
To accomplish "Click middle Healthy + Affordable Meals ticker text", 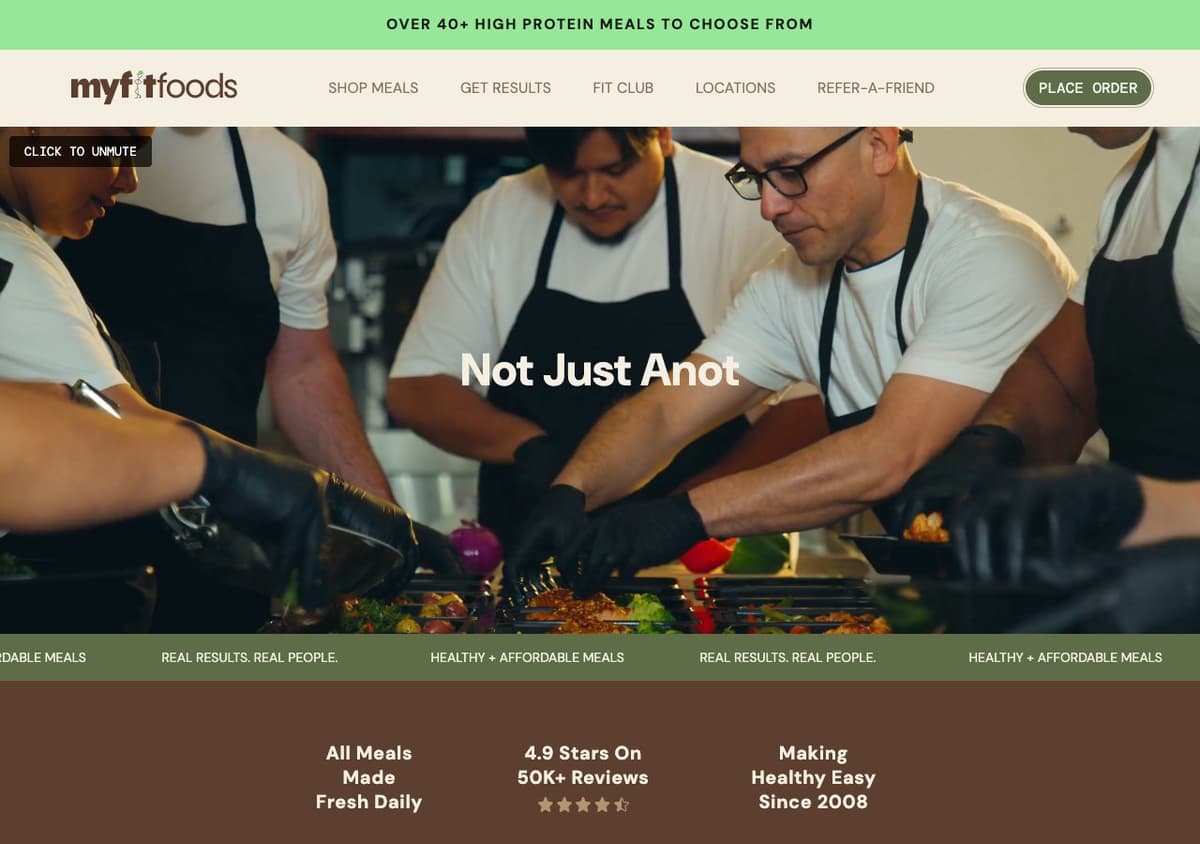I will click(x=527, y=657).
